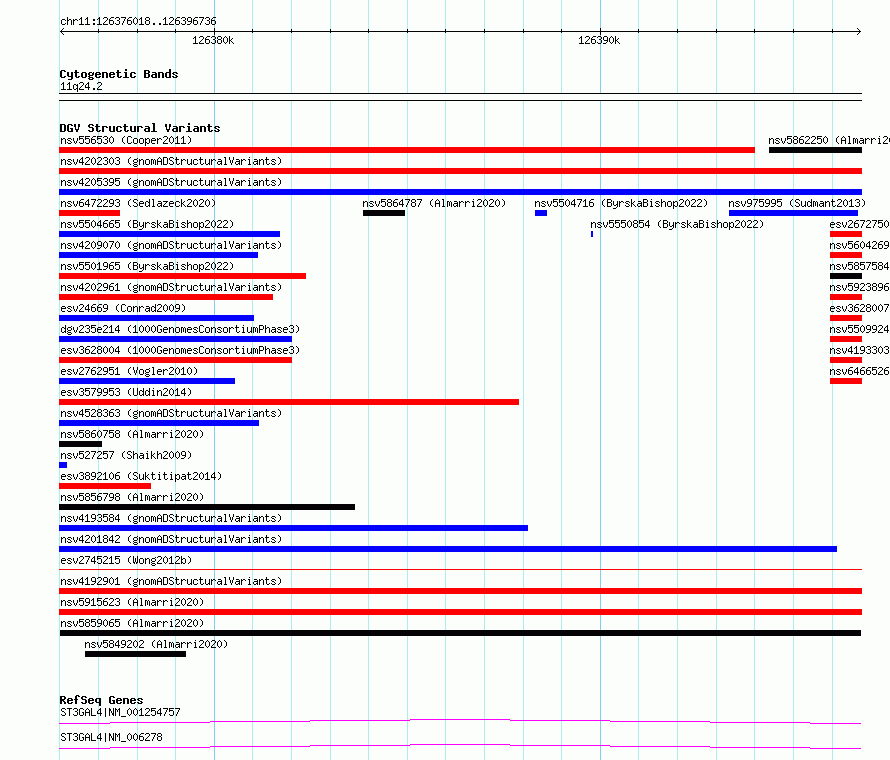Open nsv527257 (Shaikh2009) variant label
Screen dimensions: 890x760
tap(126, 455)
